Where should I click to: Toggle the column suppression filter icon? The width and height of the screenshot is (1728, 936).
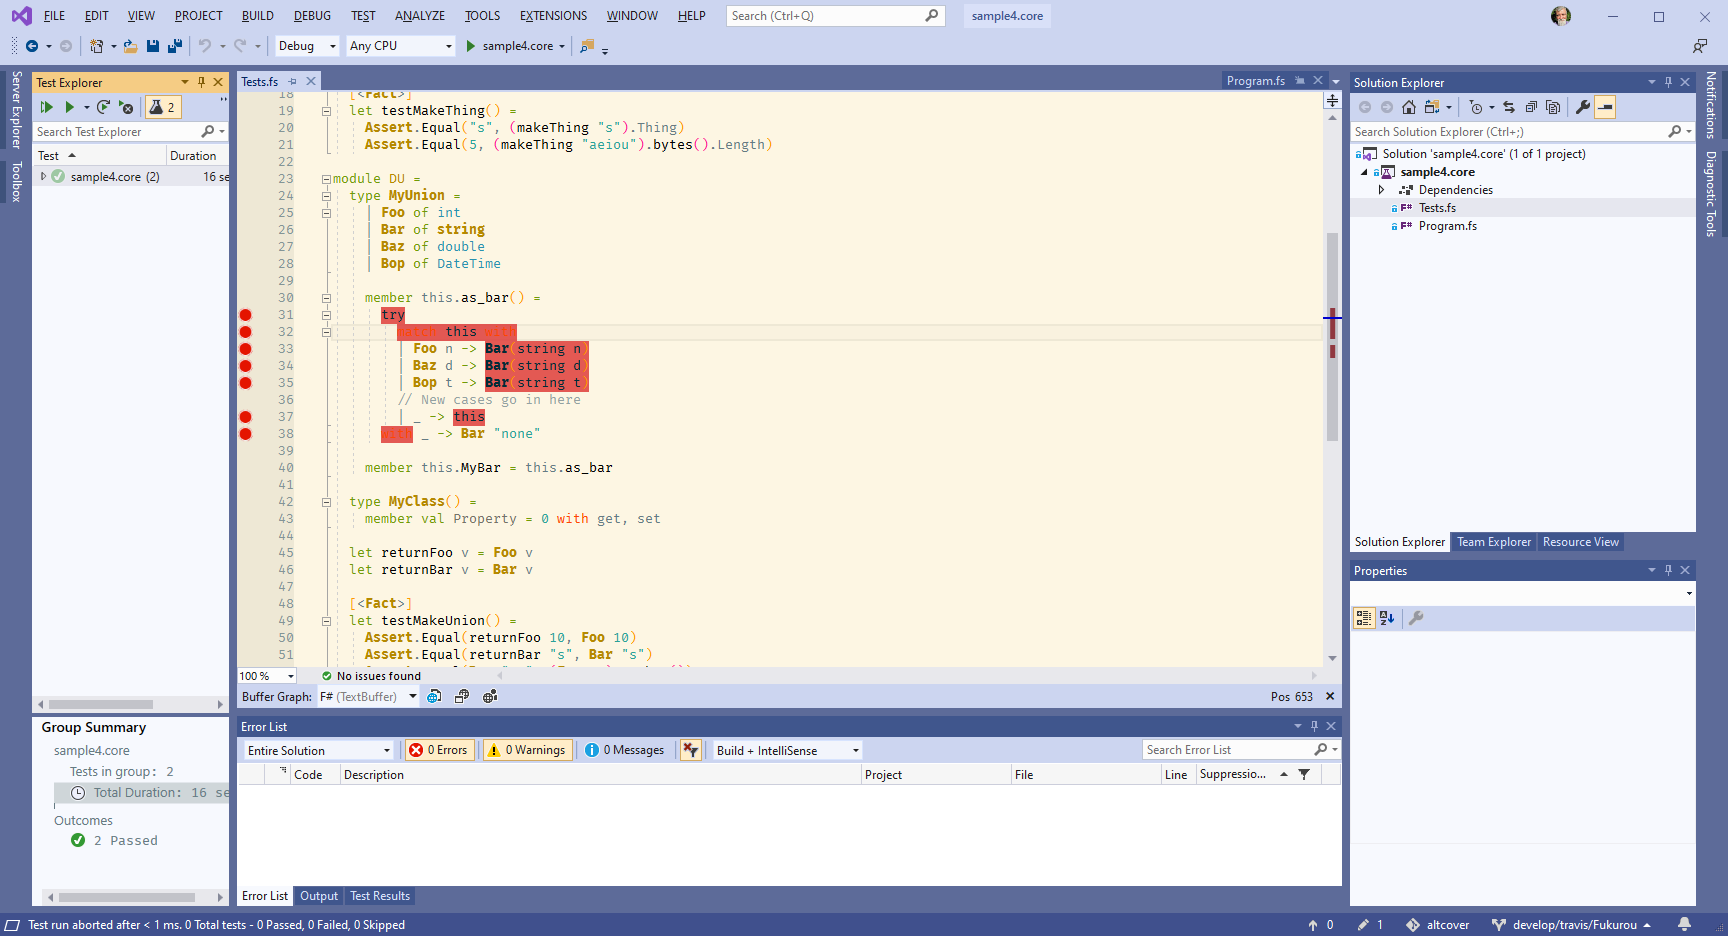(1303, 774)
